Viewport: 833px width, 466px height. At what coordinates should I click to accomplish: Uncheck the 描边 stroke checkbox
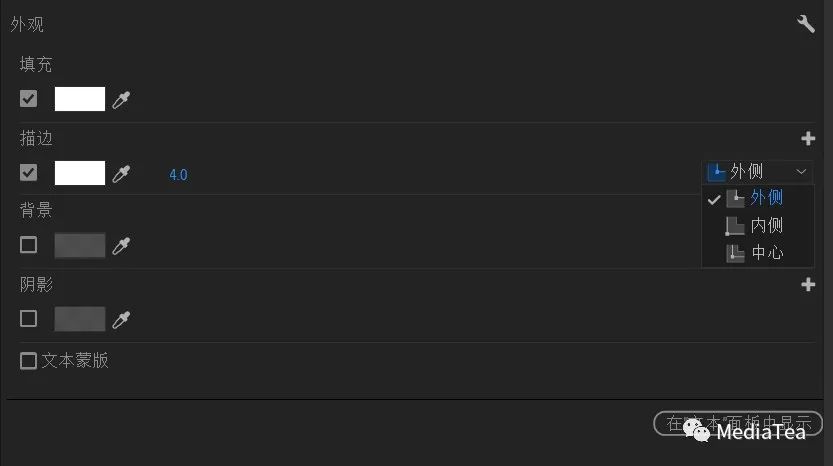(28, 172)
